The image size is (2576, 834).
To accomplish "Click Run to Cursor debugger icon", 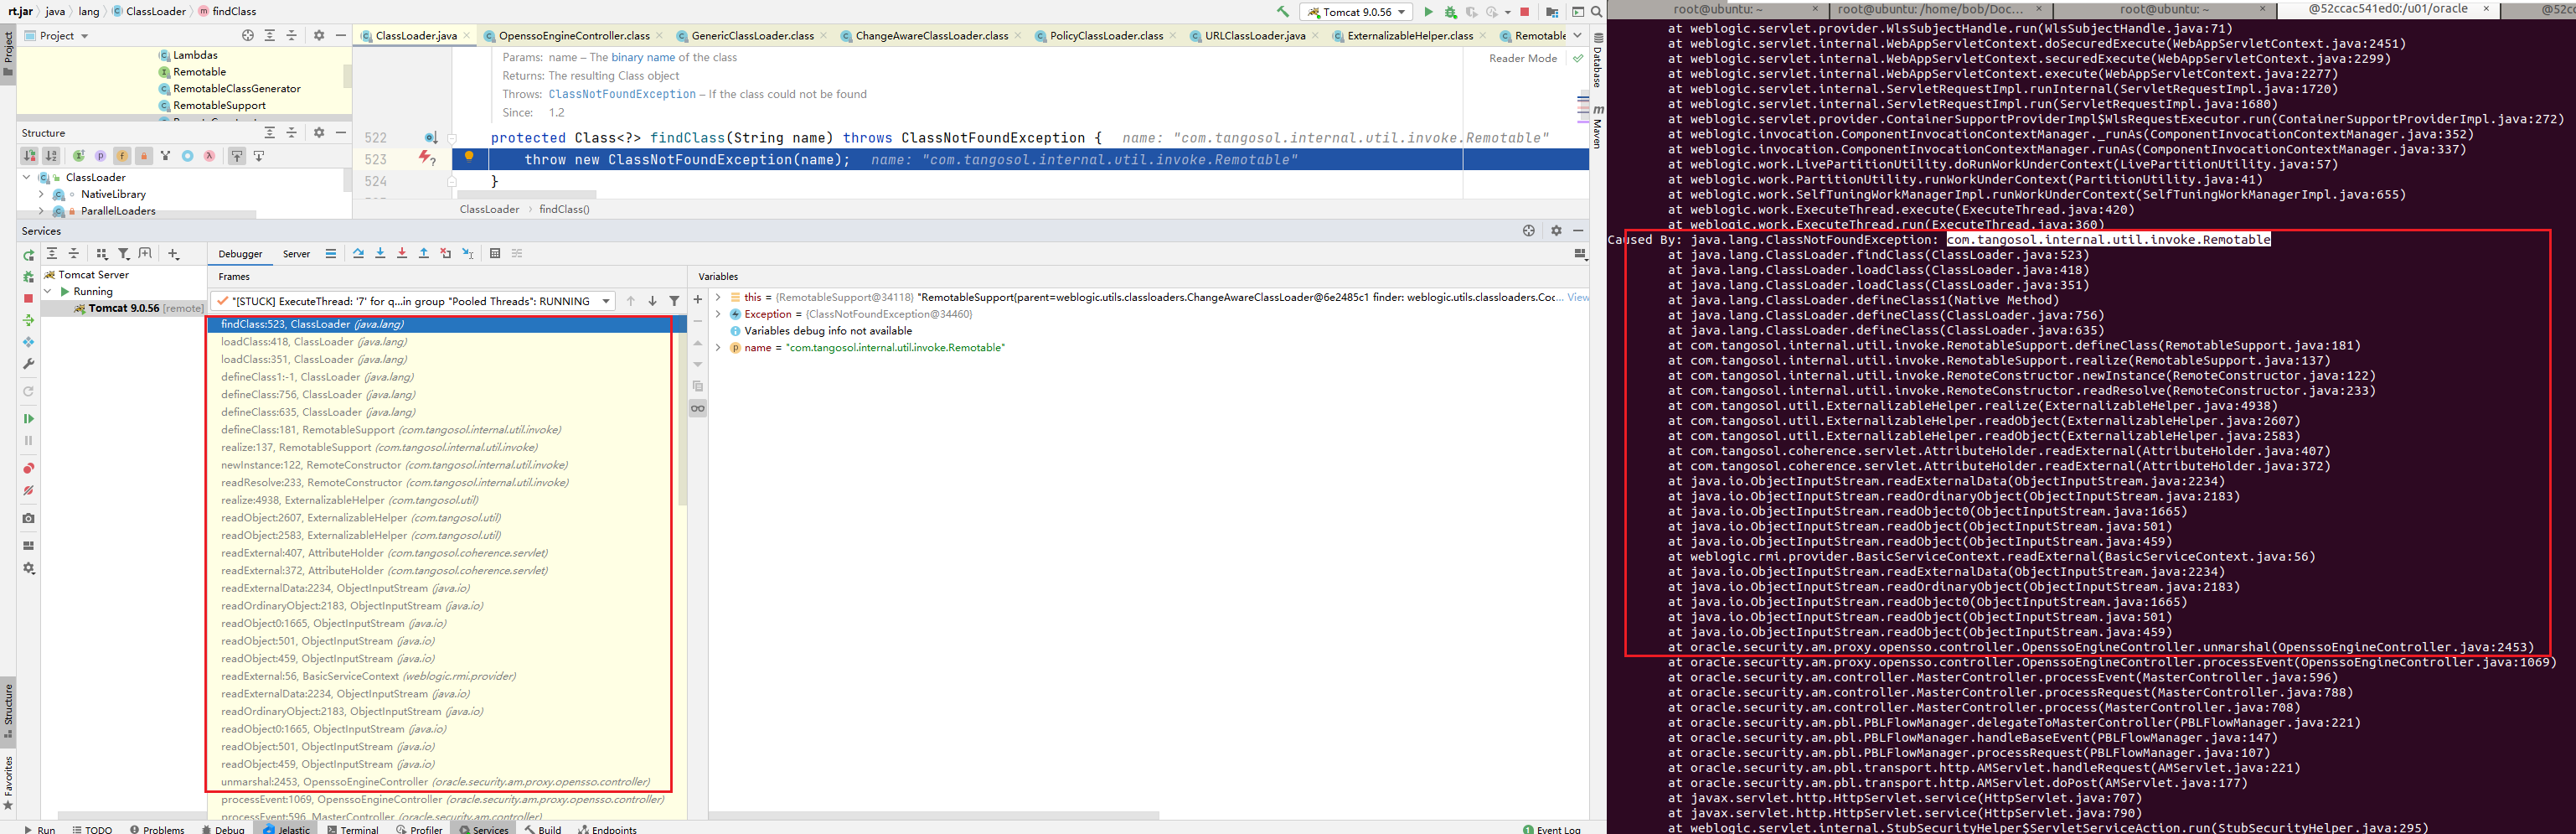I will [x=468, y=254].
